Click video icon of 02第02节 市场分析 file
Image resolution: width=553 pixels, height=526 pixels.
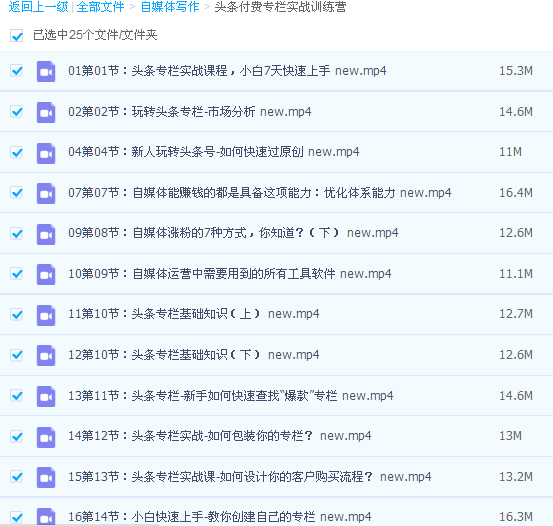coord(46,112)
